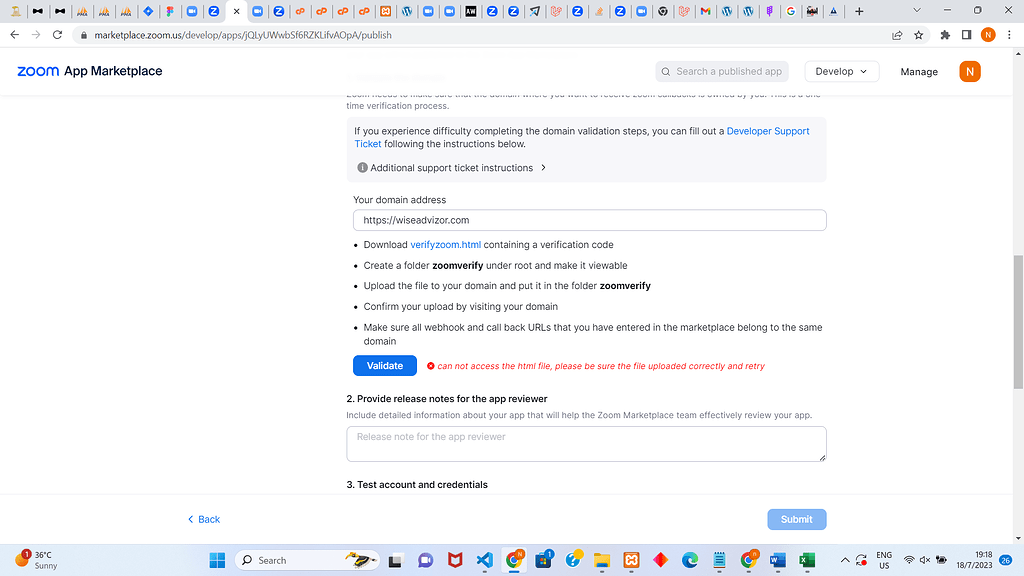Reload the current page

click(x=58, y=34)
